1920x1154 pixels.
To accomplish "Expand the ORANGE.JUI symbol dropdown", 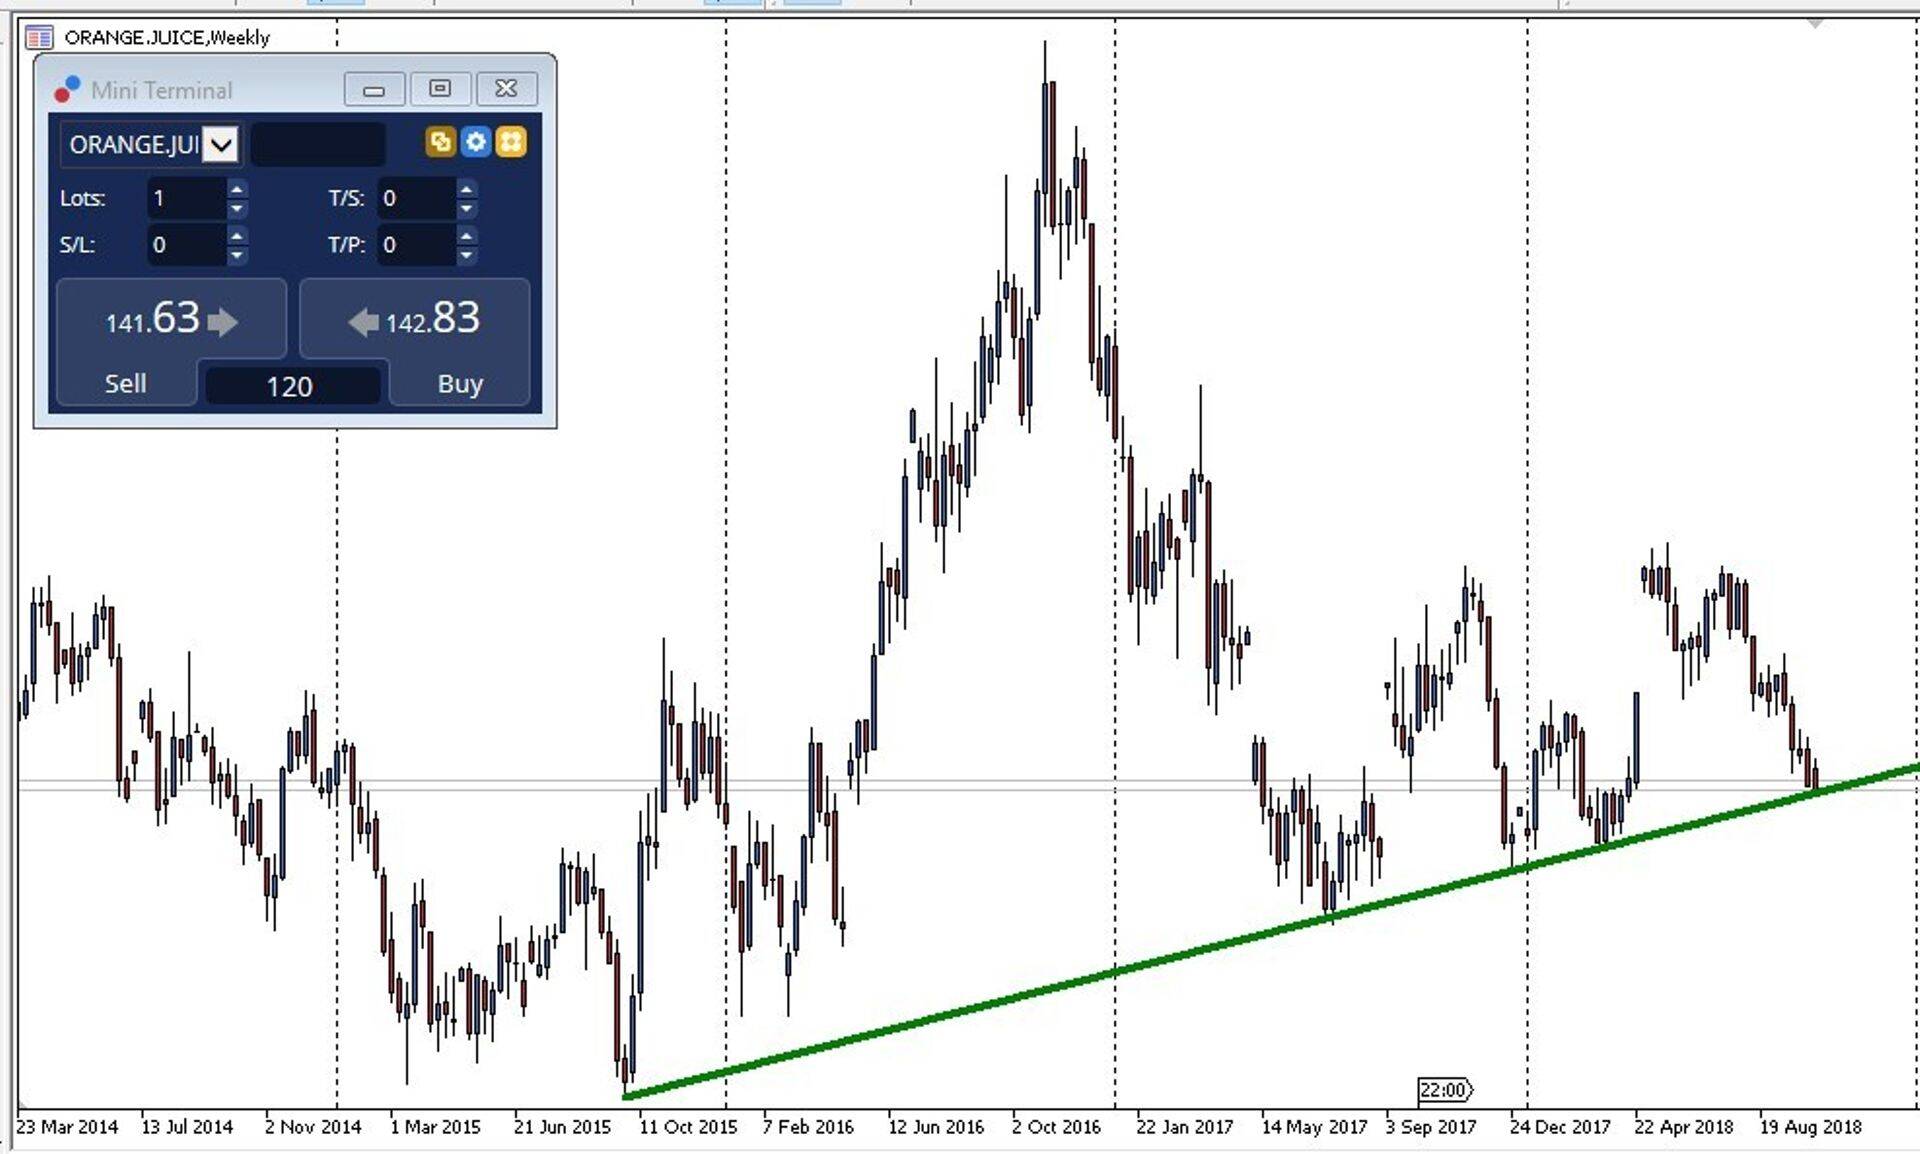I will click(220, 145).
